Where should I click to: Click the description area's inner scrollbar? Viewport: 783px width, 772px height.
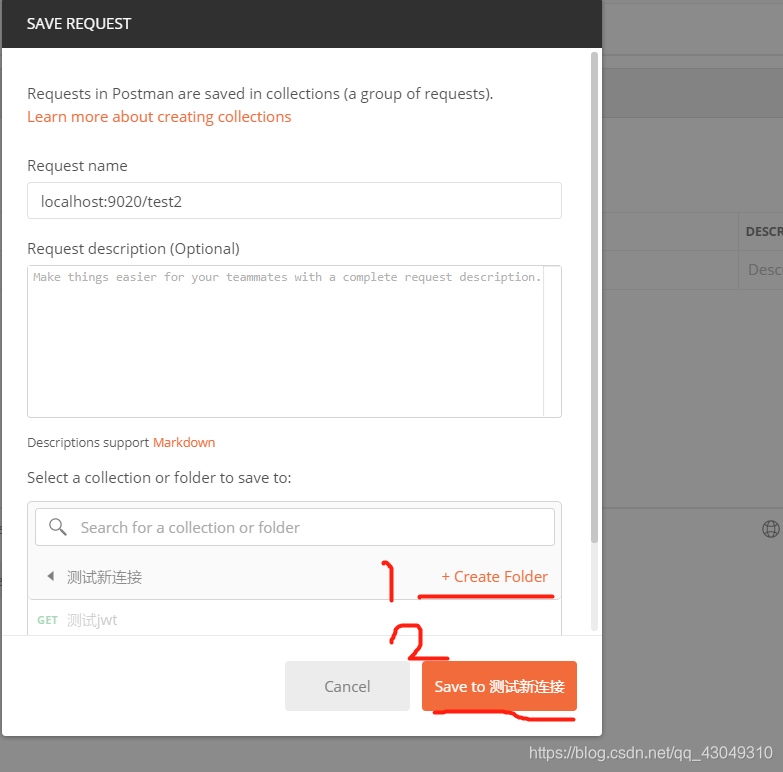point(552,342)
